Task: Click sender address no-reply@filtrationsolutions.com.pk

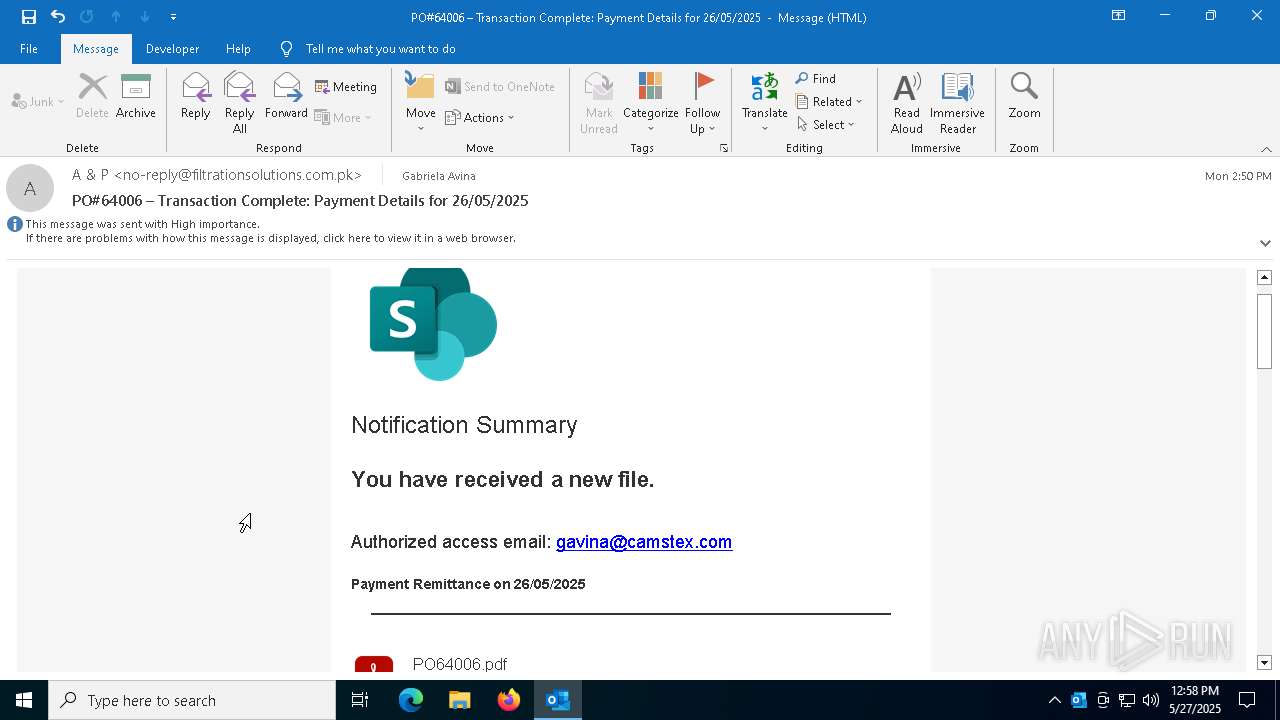Action: [x=237, y=175]
